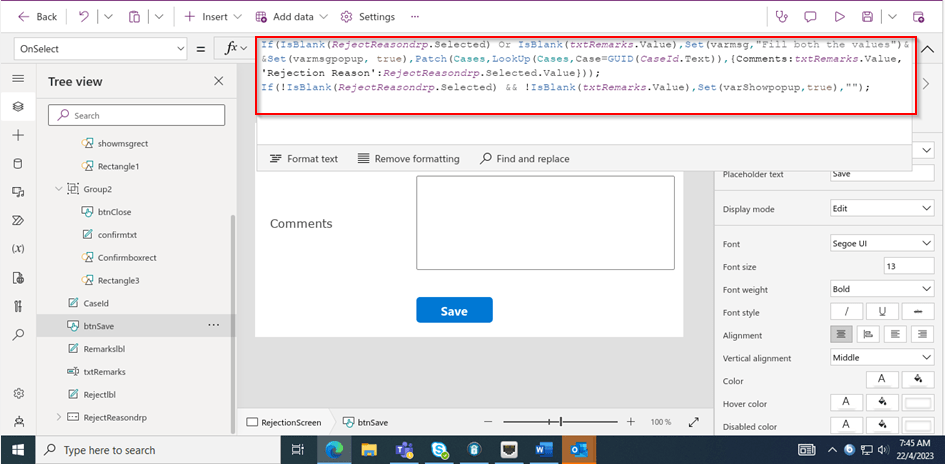Click Format text in formula bar
945x464 pixels.
click(304, 158)
